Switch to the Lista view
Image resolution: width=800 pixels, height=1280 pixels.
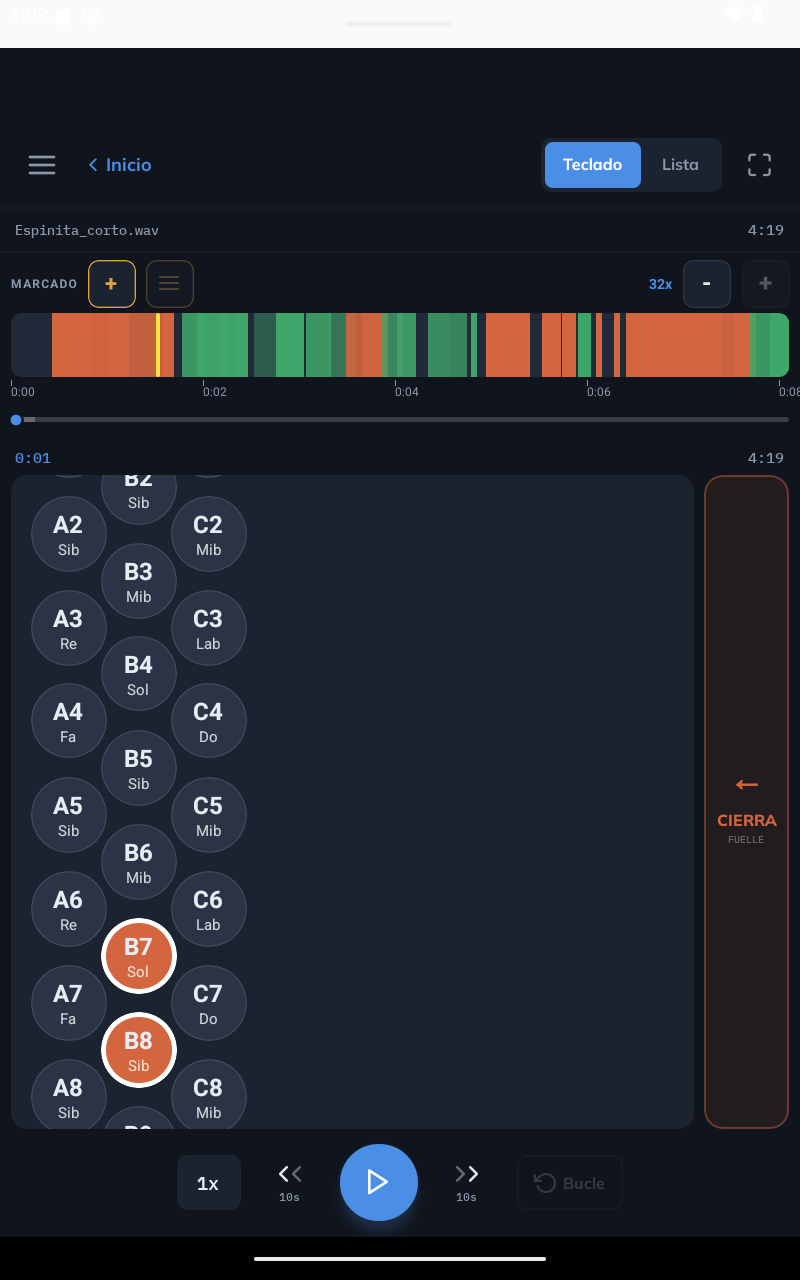(x=680, y=165)
